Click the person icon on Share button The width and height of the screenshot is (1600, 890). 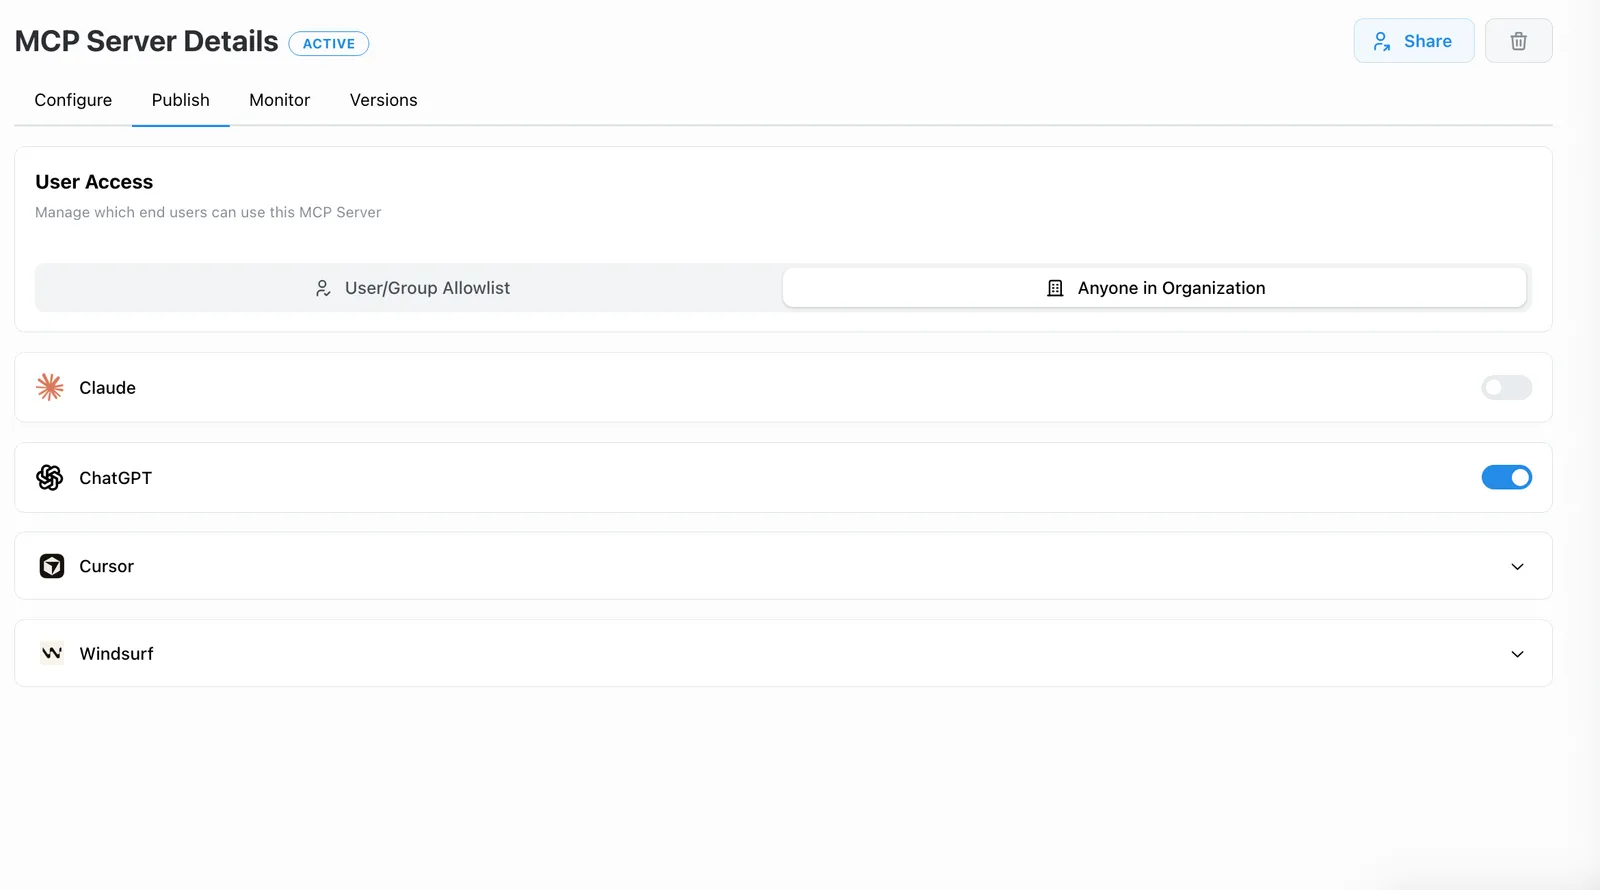(1382, 41)
